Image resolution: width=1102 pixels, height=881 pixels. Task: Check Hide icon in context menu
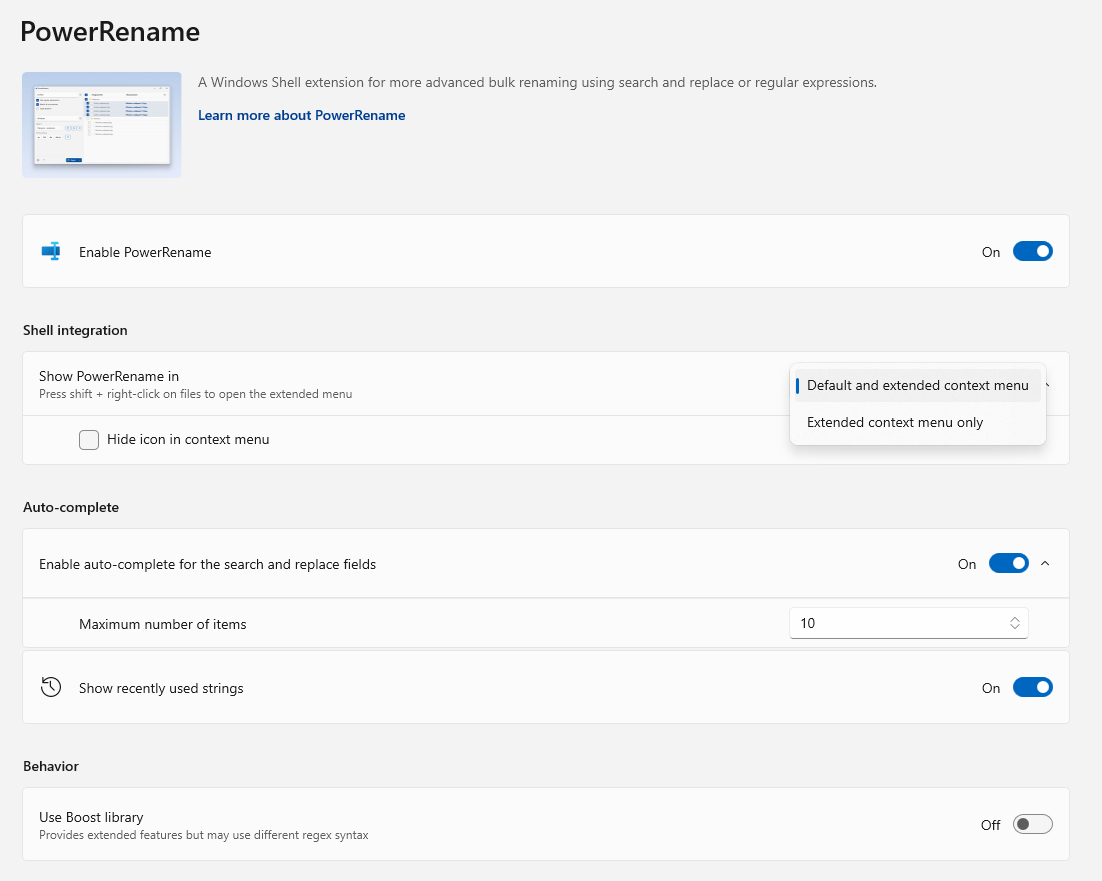click(89, 439)
